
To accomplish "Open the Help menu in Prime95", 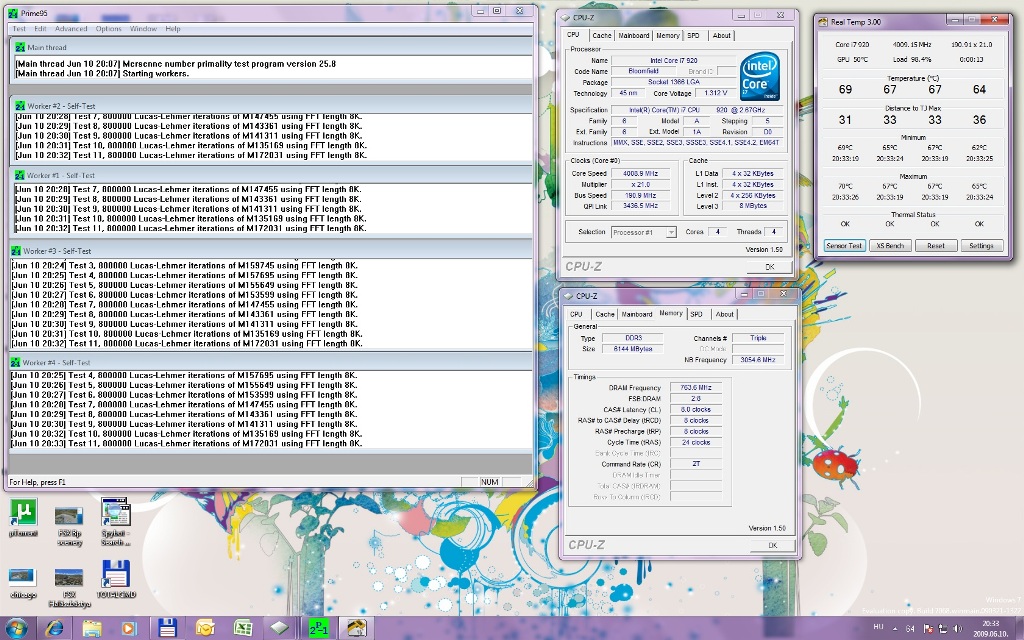I will 172,29.
